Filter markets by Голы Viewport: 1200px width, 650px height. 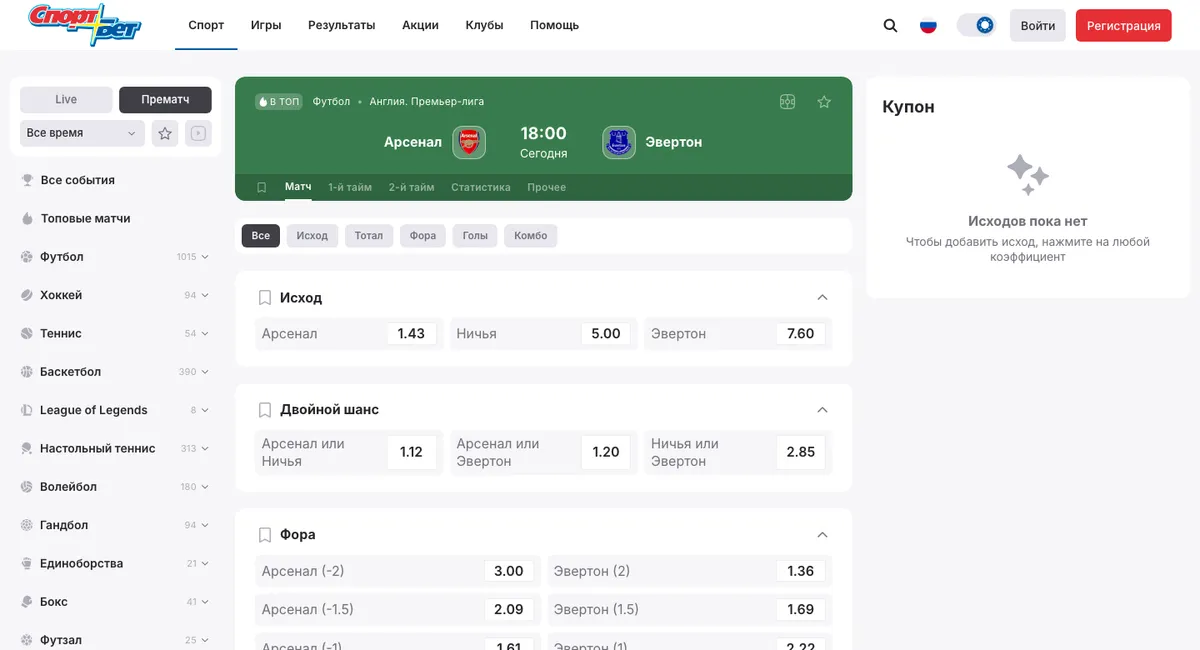476,236
